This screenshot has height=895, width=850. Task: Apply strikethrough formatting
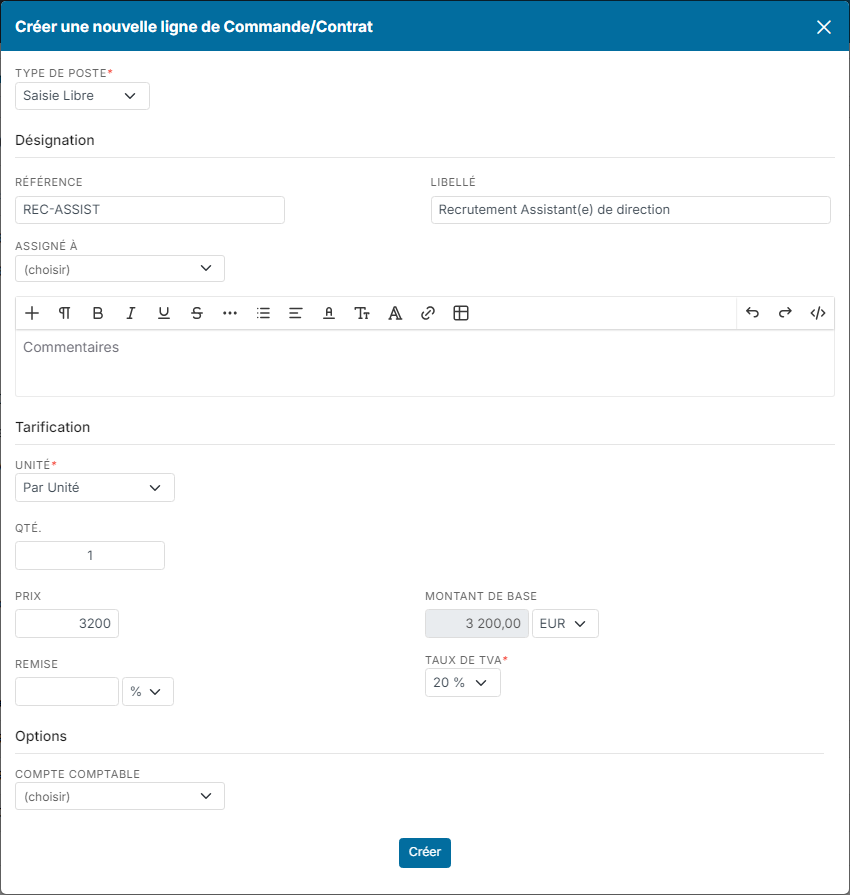tap(197, 313)
